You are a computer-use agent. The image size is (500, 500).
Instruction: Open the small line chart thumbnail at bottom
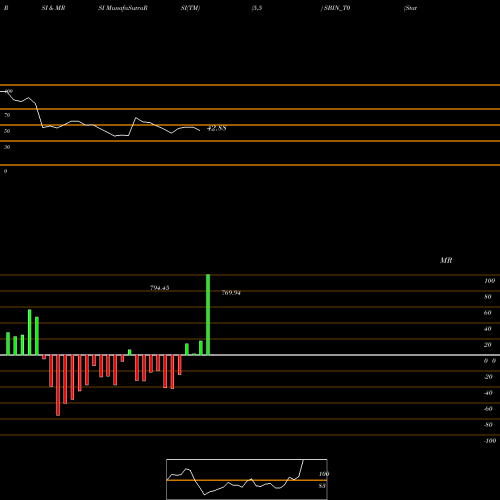click(x=247, y=479)
